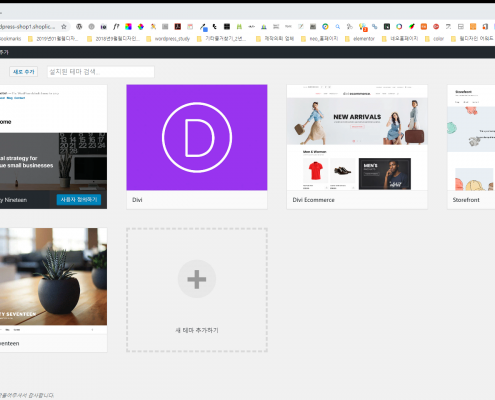Click the blue chain link extension icon
Image resolution: width=495 pixels, height=400 pixels.
pos(375,27)
